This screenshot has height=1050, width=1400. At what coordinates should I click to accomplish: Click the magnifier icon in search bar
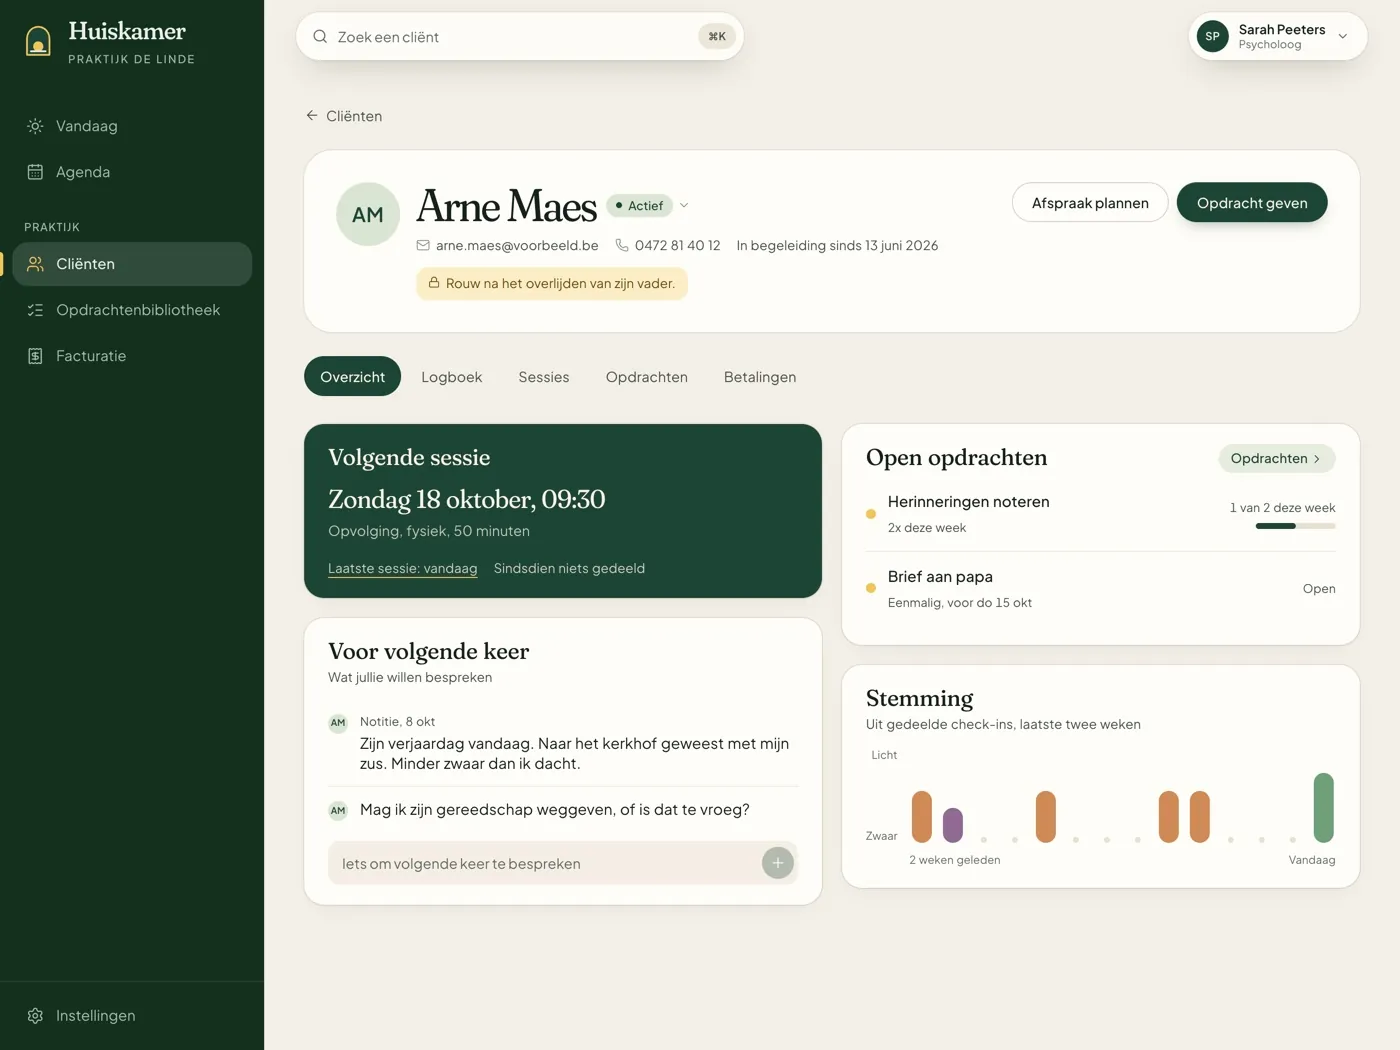tap(320, 37)
